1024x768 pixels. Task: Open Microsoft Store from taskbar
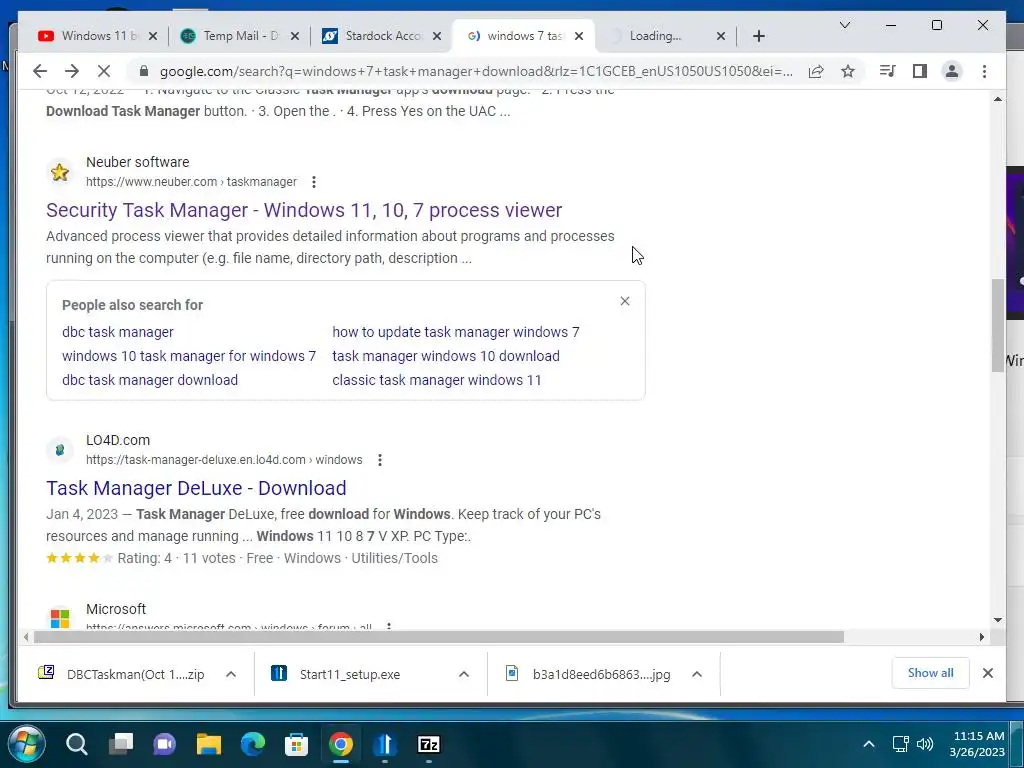296,744
